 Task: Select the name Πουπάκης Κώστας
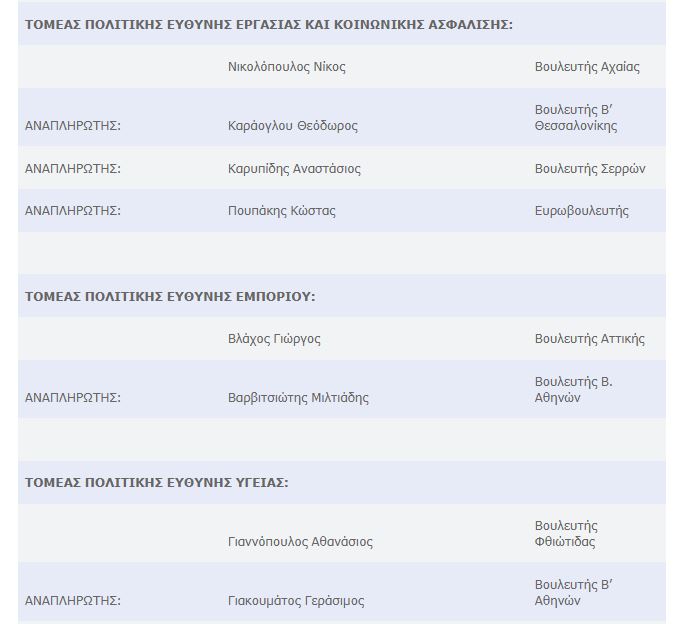coord(282,211)
